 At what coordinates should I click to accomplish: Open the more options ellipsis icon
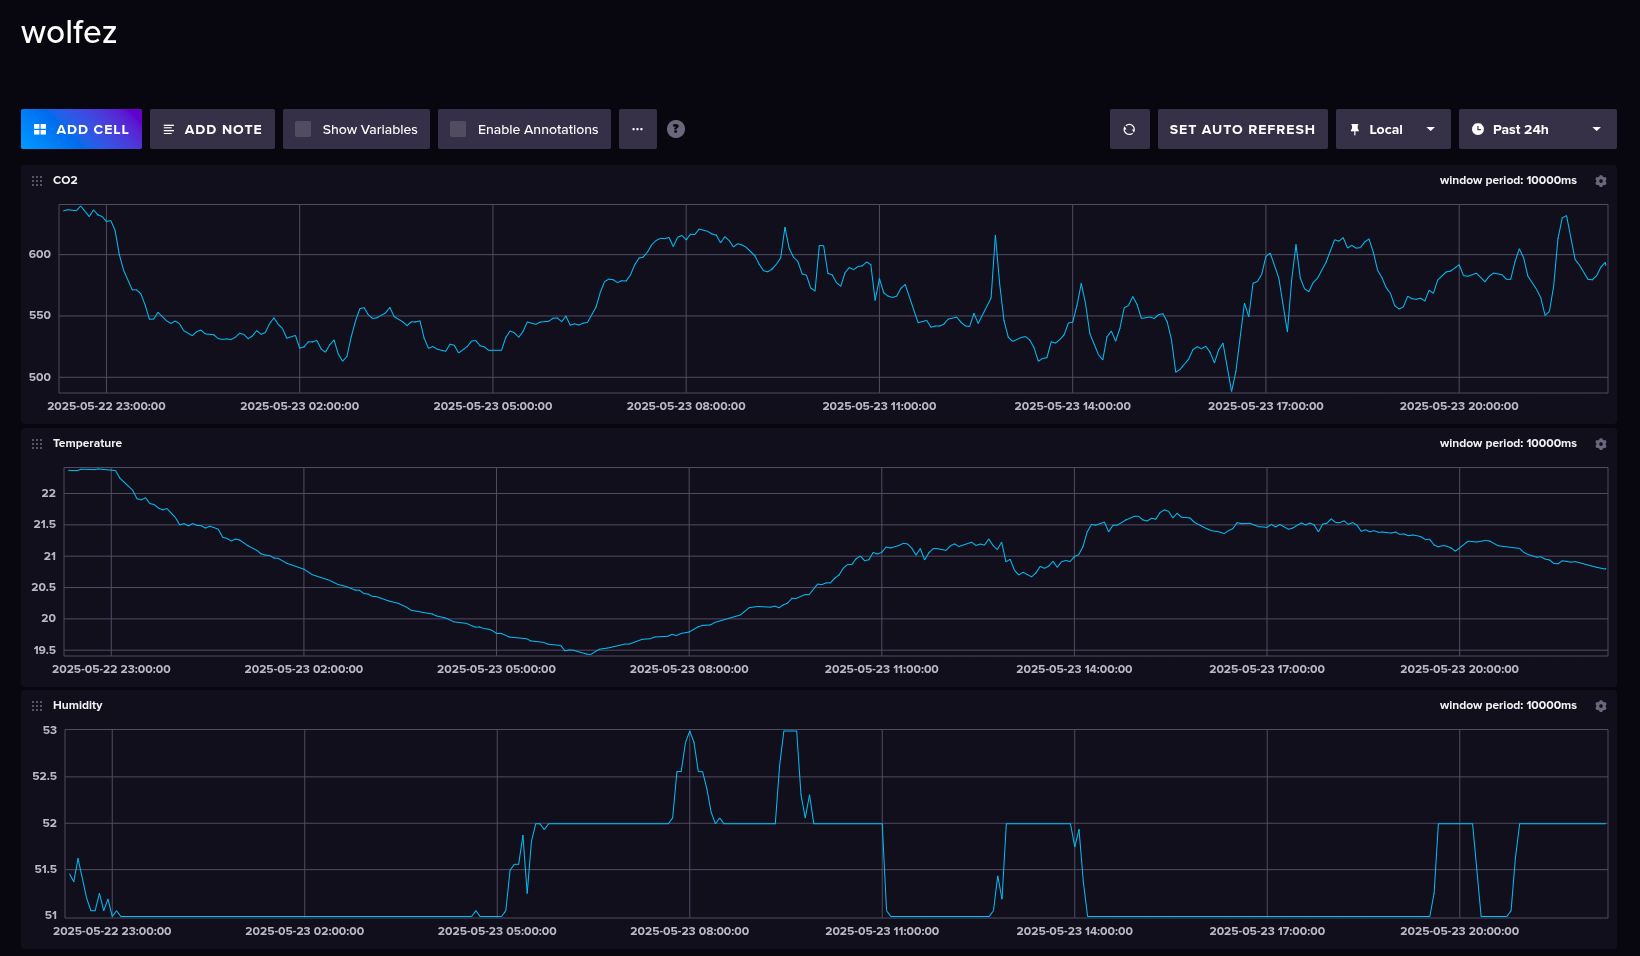[x=638, y=128]
